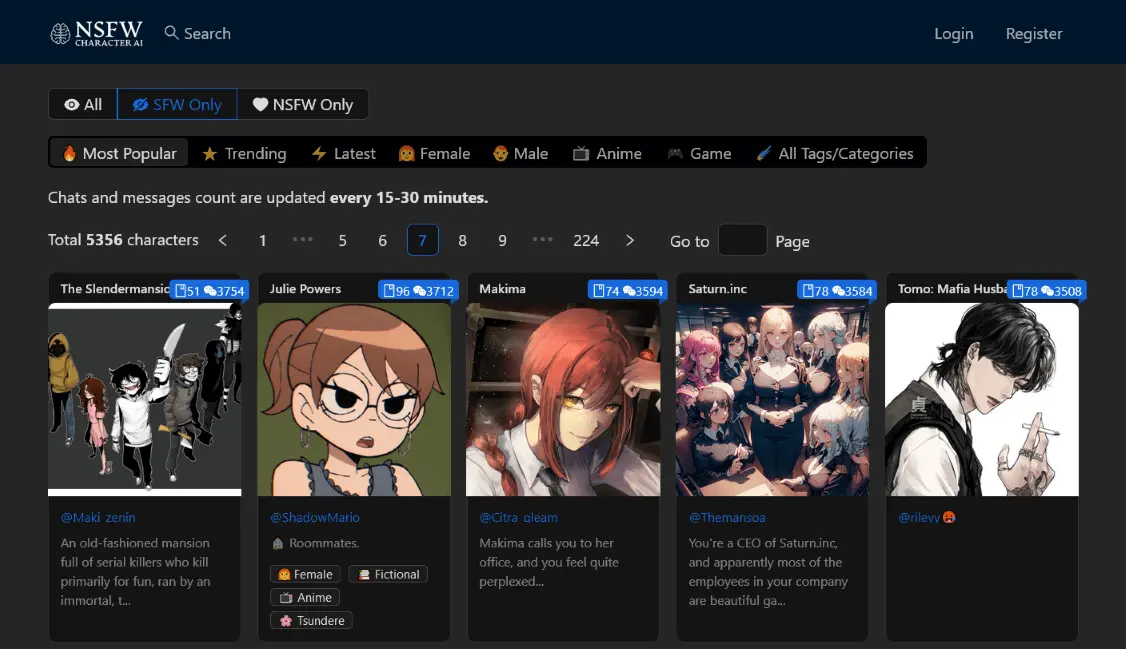Click the chats count icon on Saturn.inc
This screenshot has width=1126, height=649.
pyautogui.click(x=808, y=291)
